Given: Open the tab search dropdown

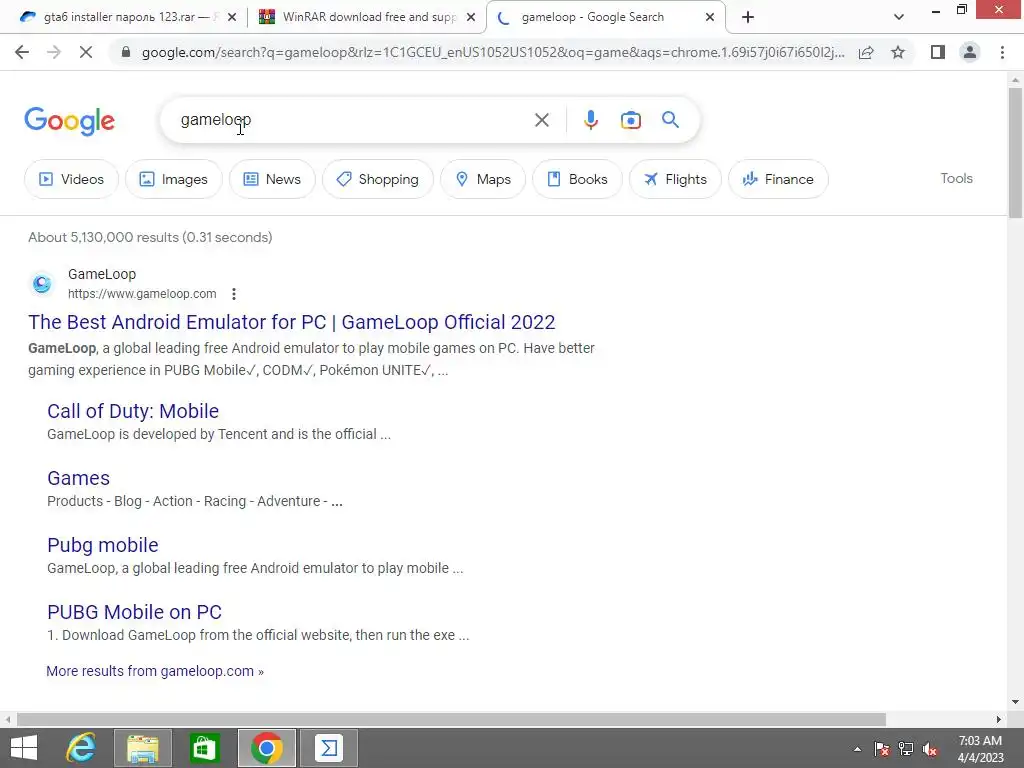Looking at the screenshot, I should tap(899, 18).
